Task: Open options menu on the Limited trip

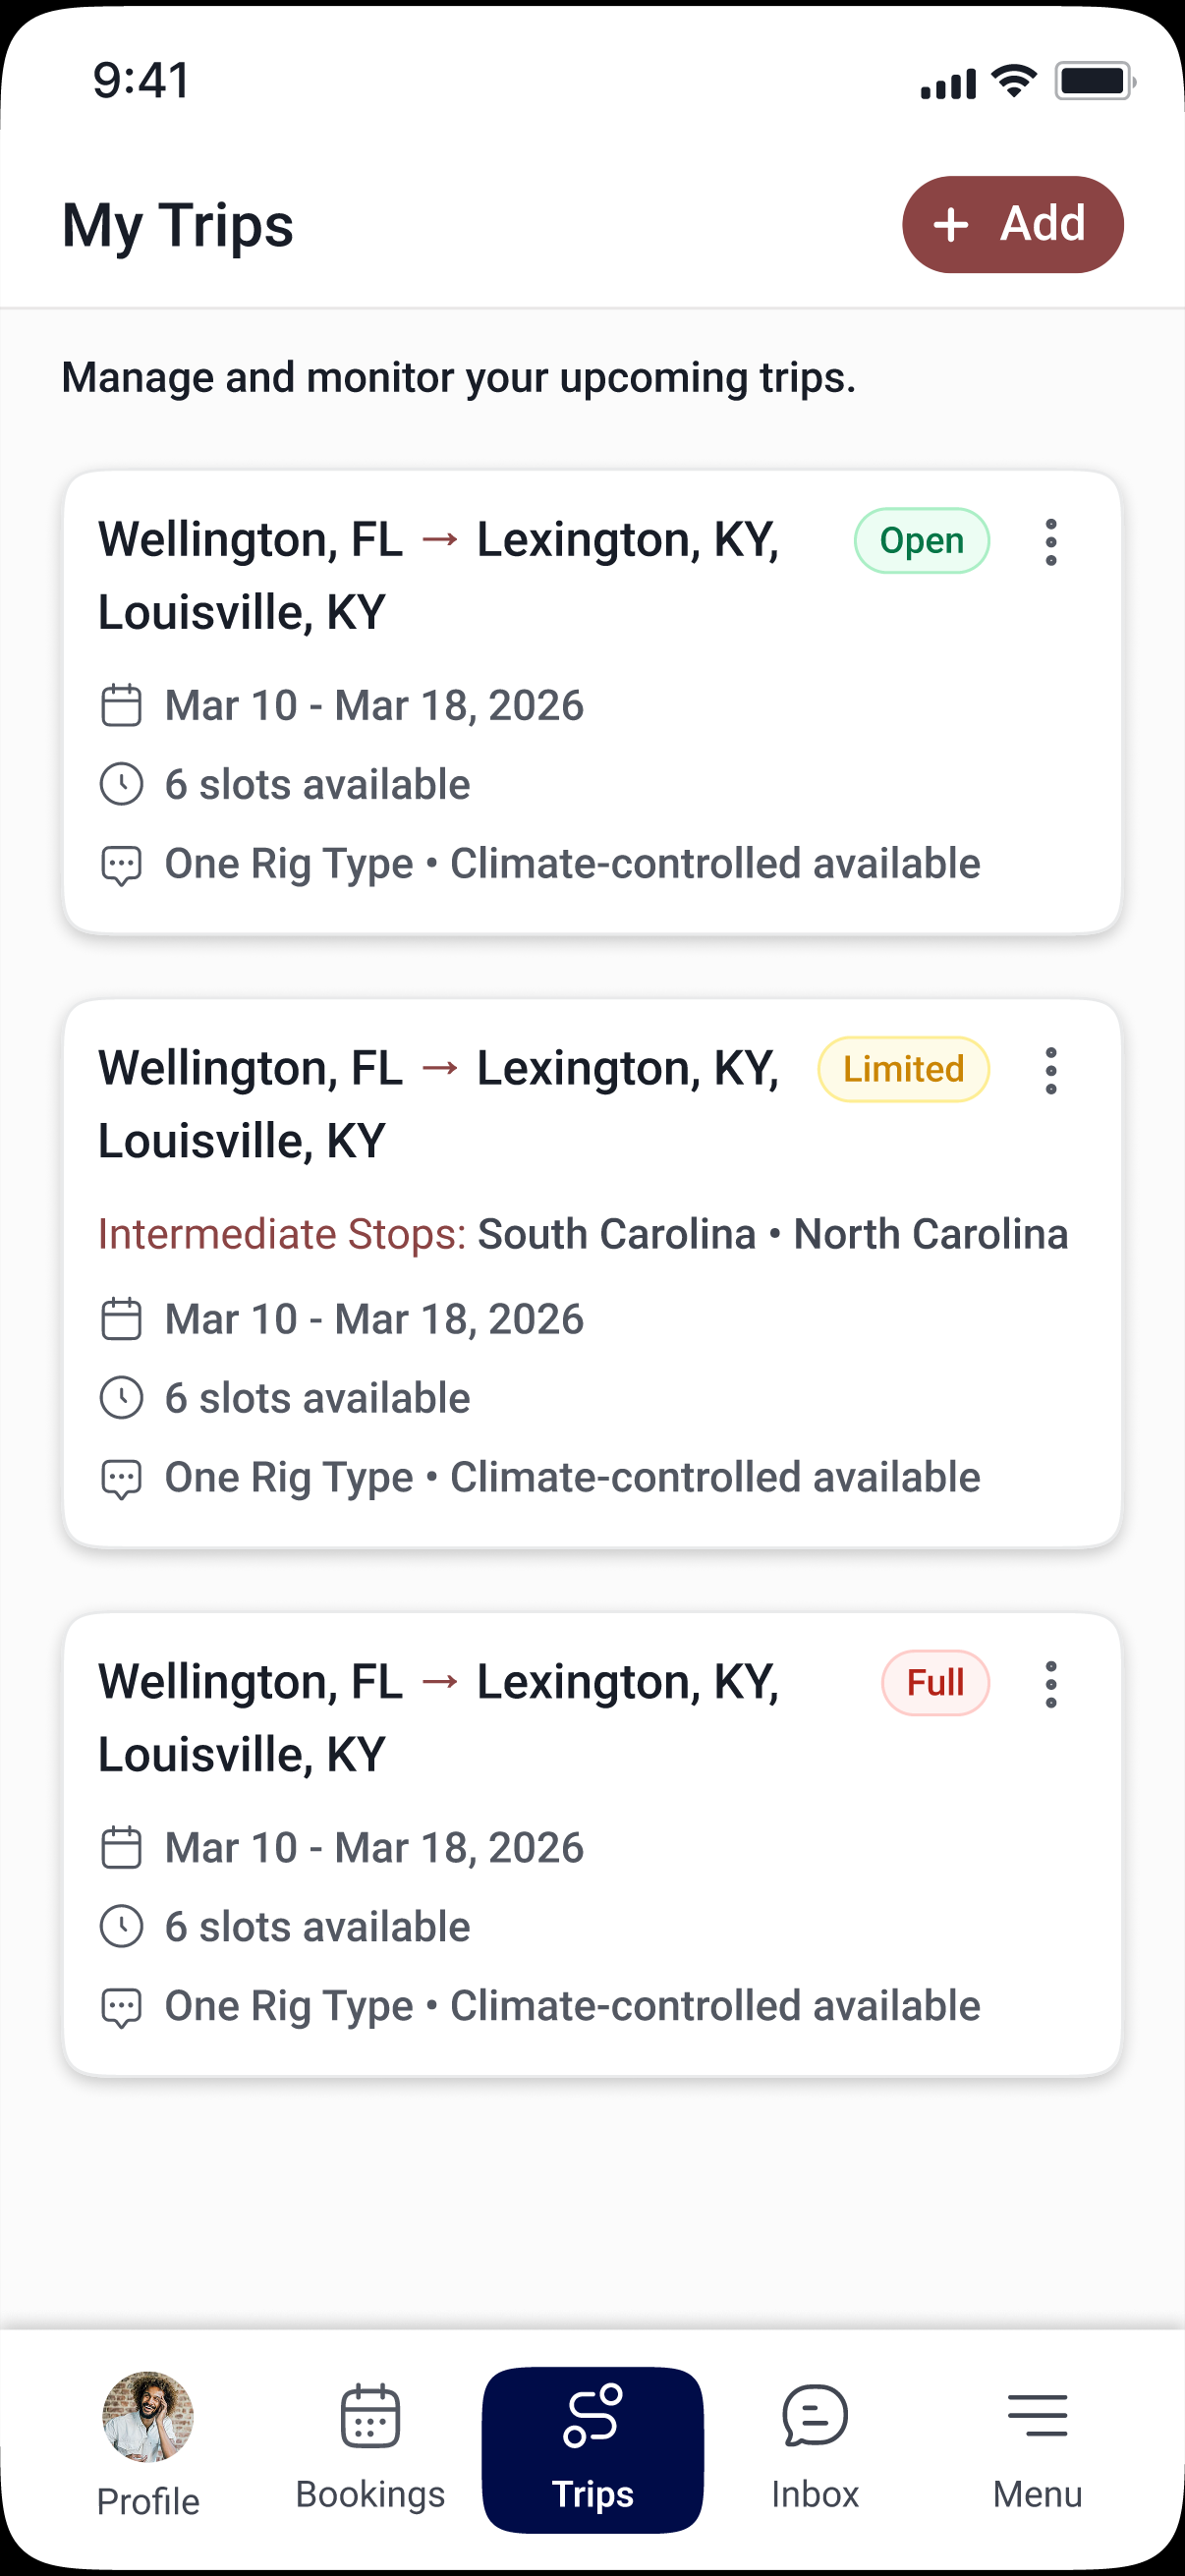Action: coord(1050,1071)
